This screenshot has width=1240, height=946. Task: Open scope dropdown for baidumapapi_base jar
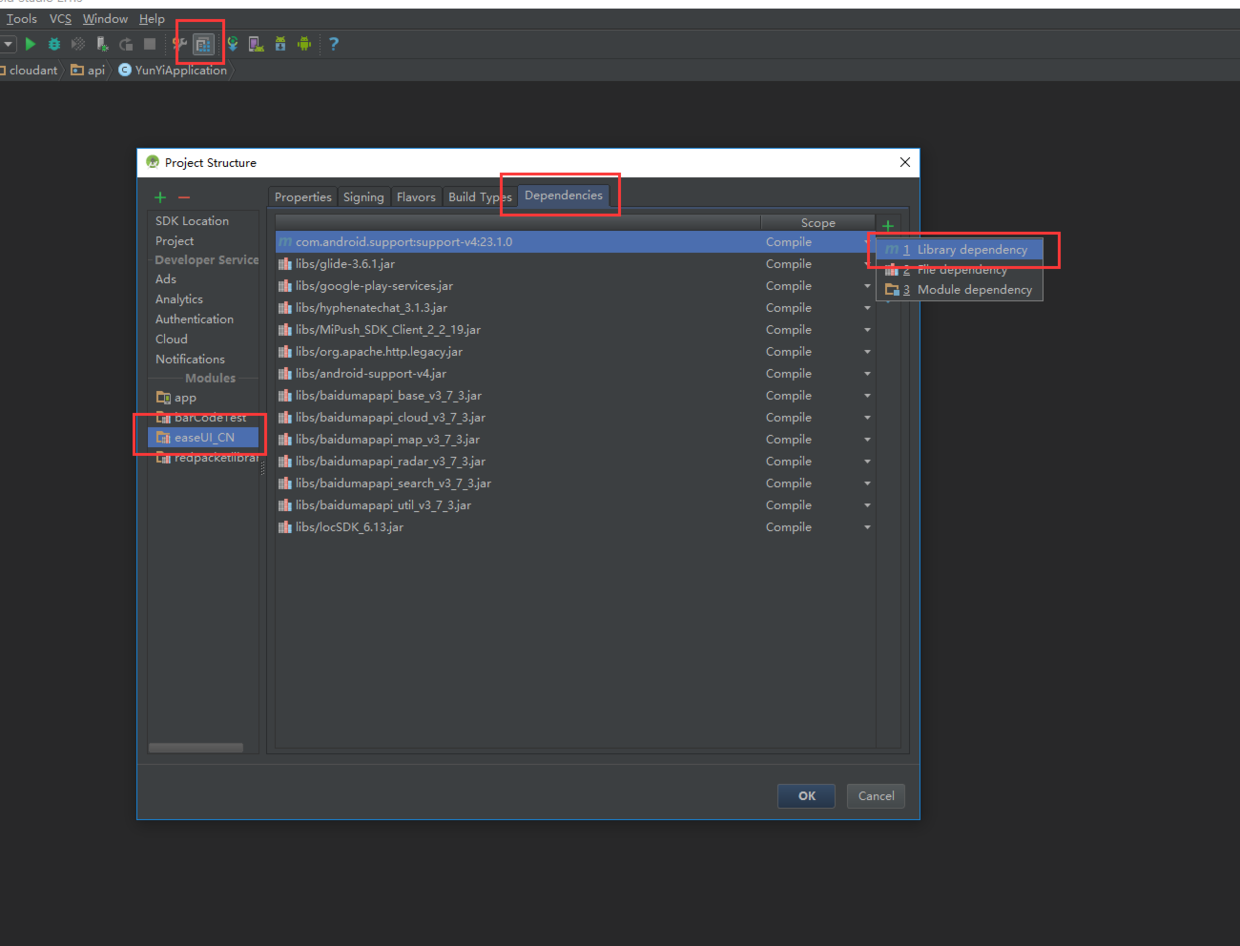[867, 396]
